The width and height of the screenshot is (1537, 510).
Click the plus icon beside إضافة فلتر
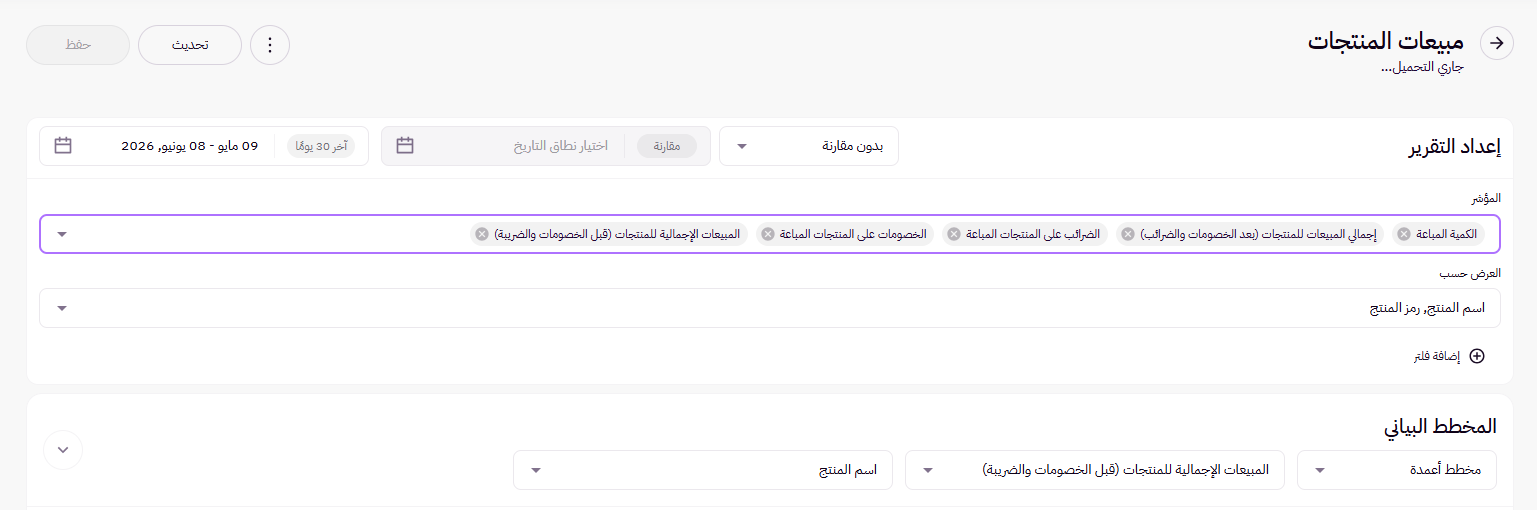tap(1476, 356)
